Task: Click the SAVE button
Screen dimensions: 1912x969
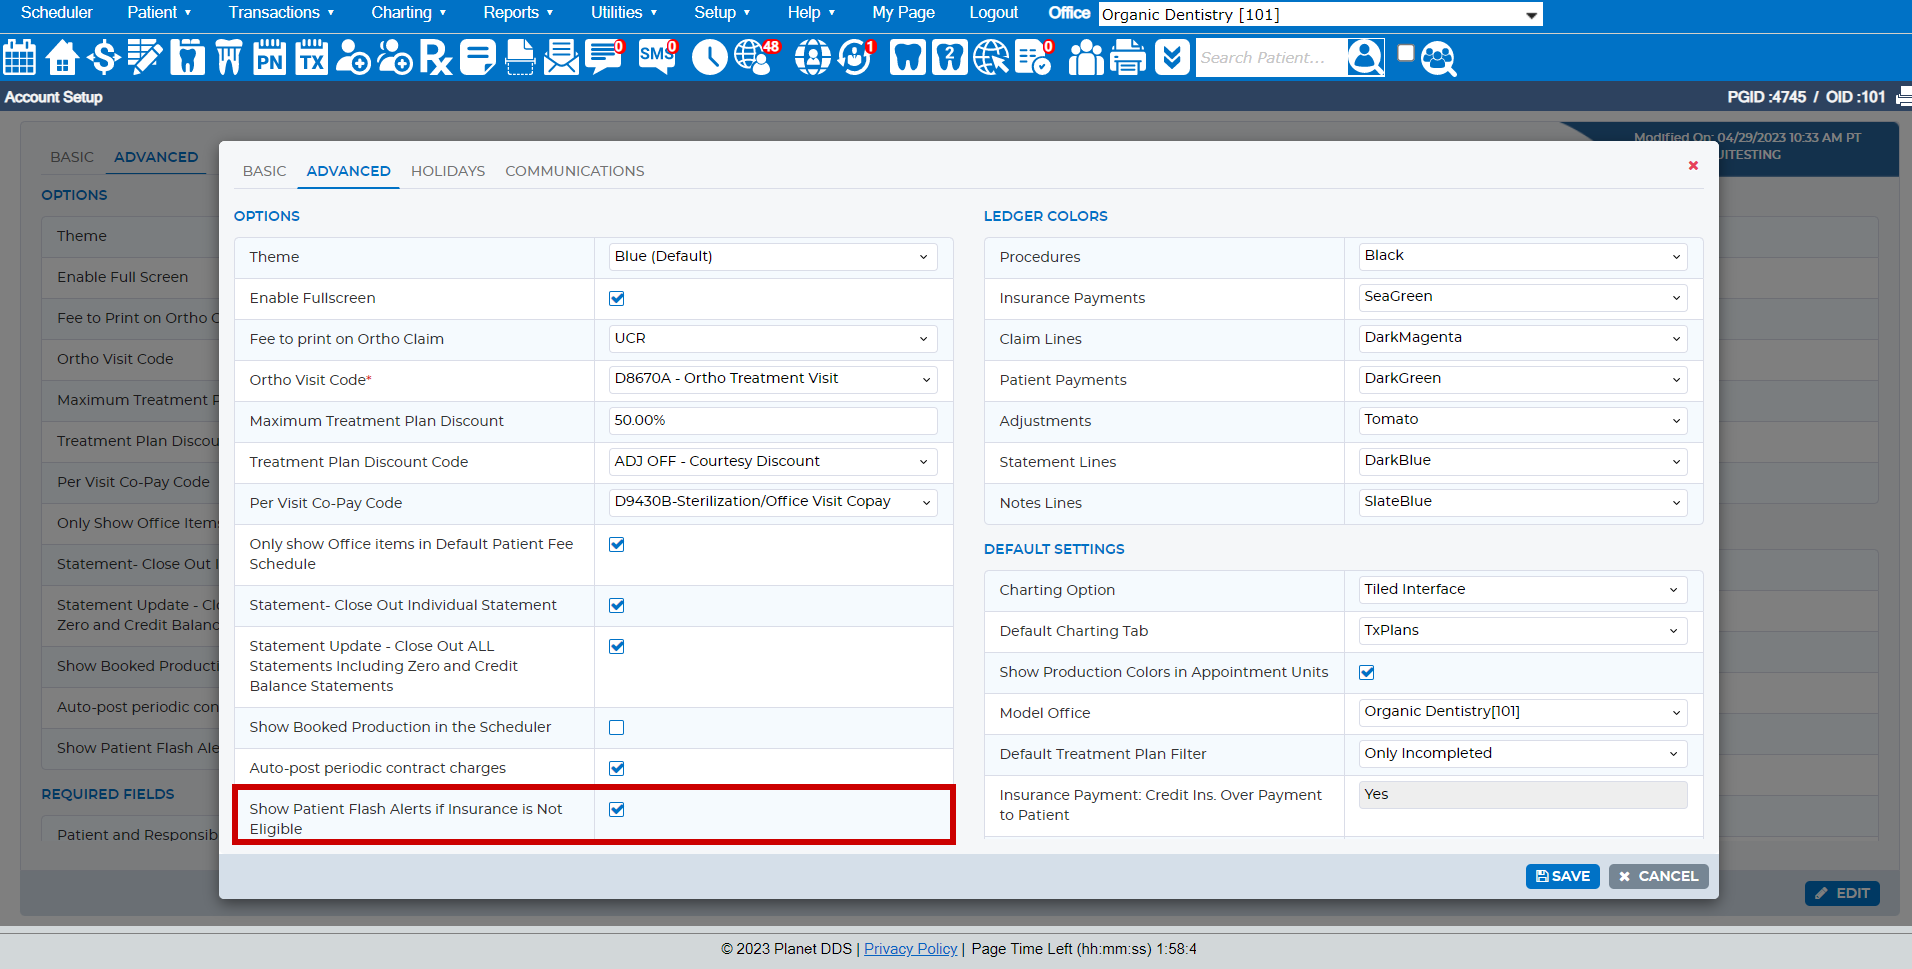Action: [1562, 876]
